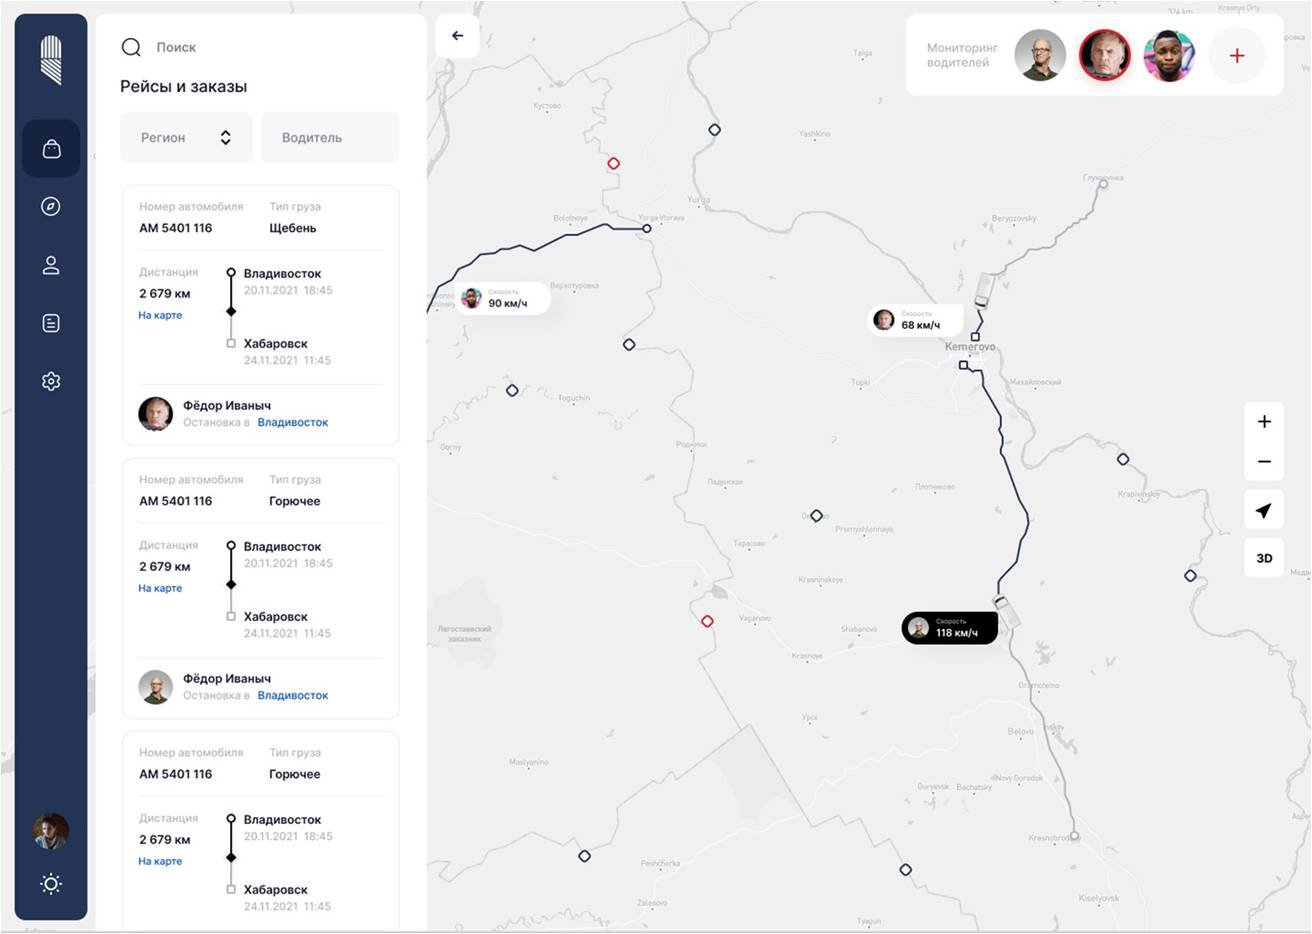Open the dark 118 км/ч speed bubble
Image resolution: width=1312 pixels, height=934 pixels.
(950, 628)
